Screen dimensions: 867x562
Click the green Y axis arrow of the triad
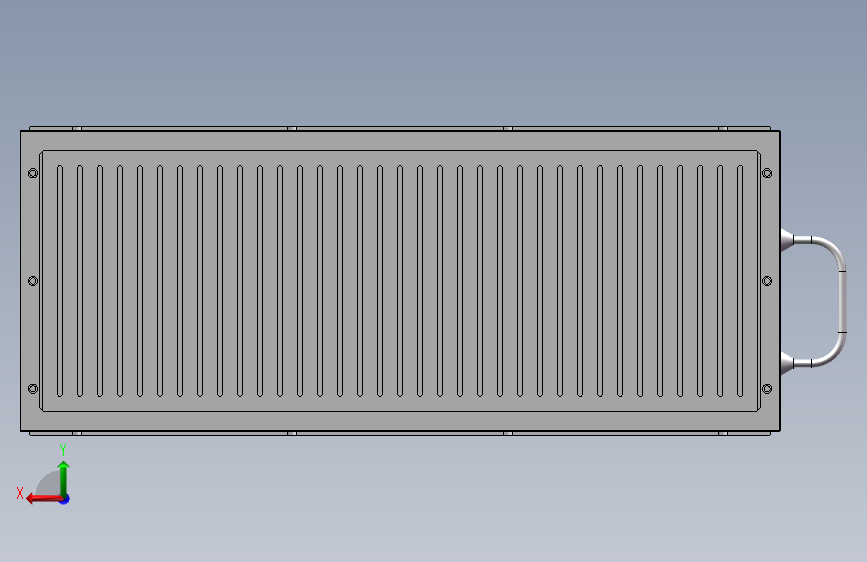[x=64, y=479]
